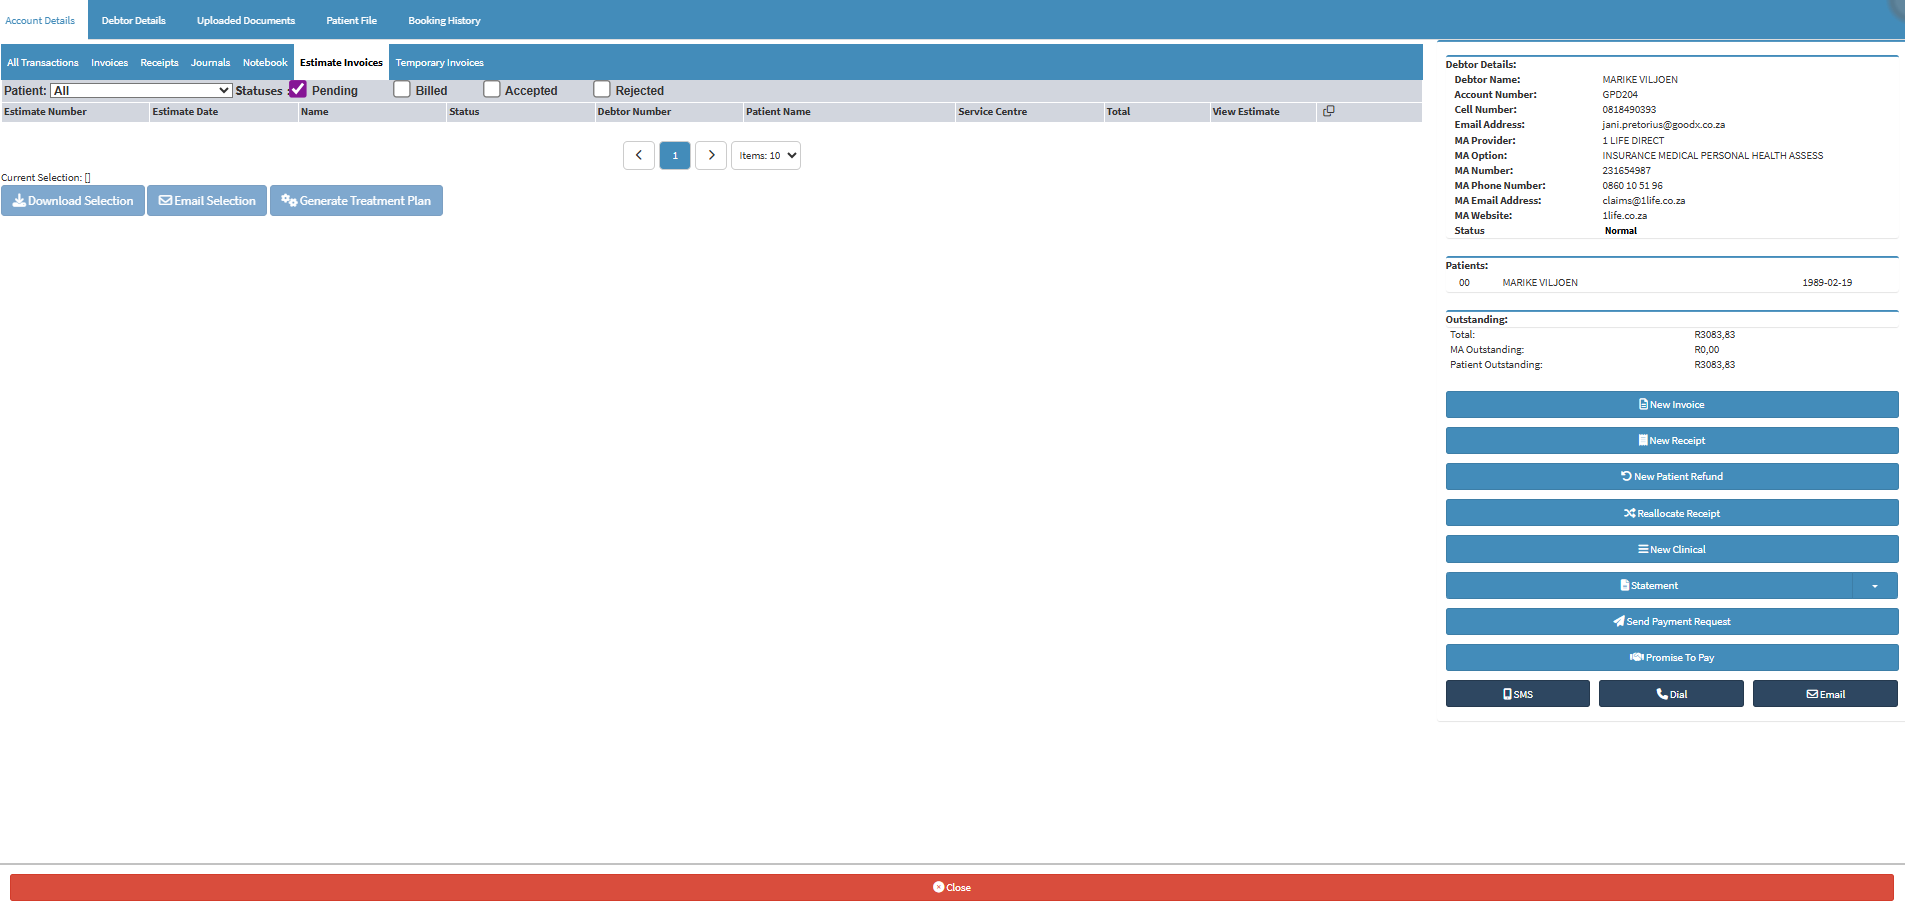Viewport: 1905px width, 906px height.
Task: Open the Temporary Invoices sub-tab
Action: click(439, 62)
